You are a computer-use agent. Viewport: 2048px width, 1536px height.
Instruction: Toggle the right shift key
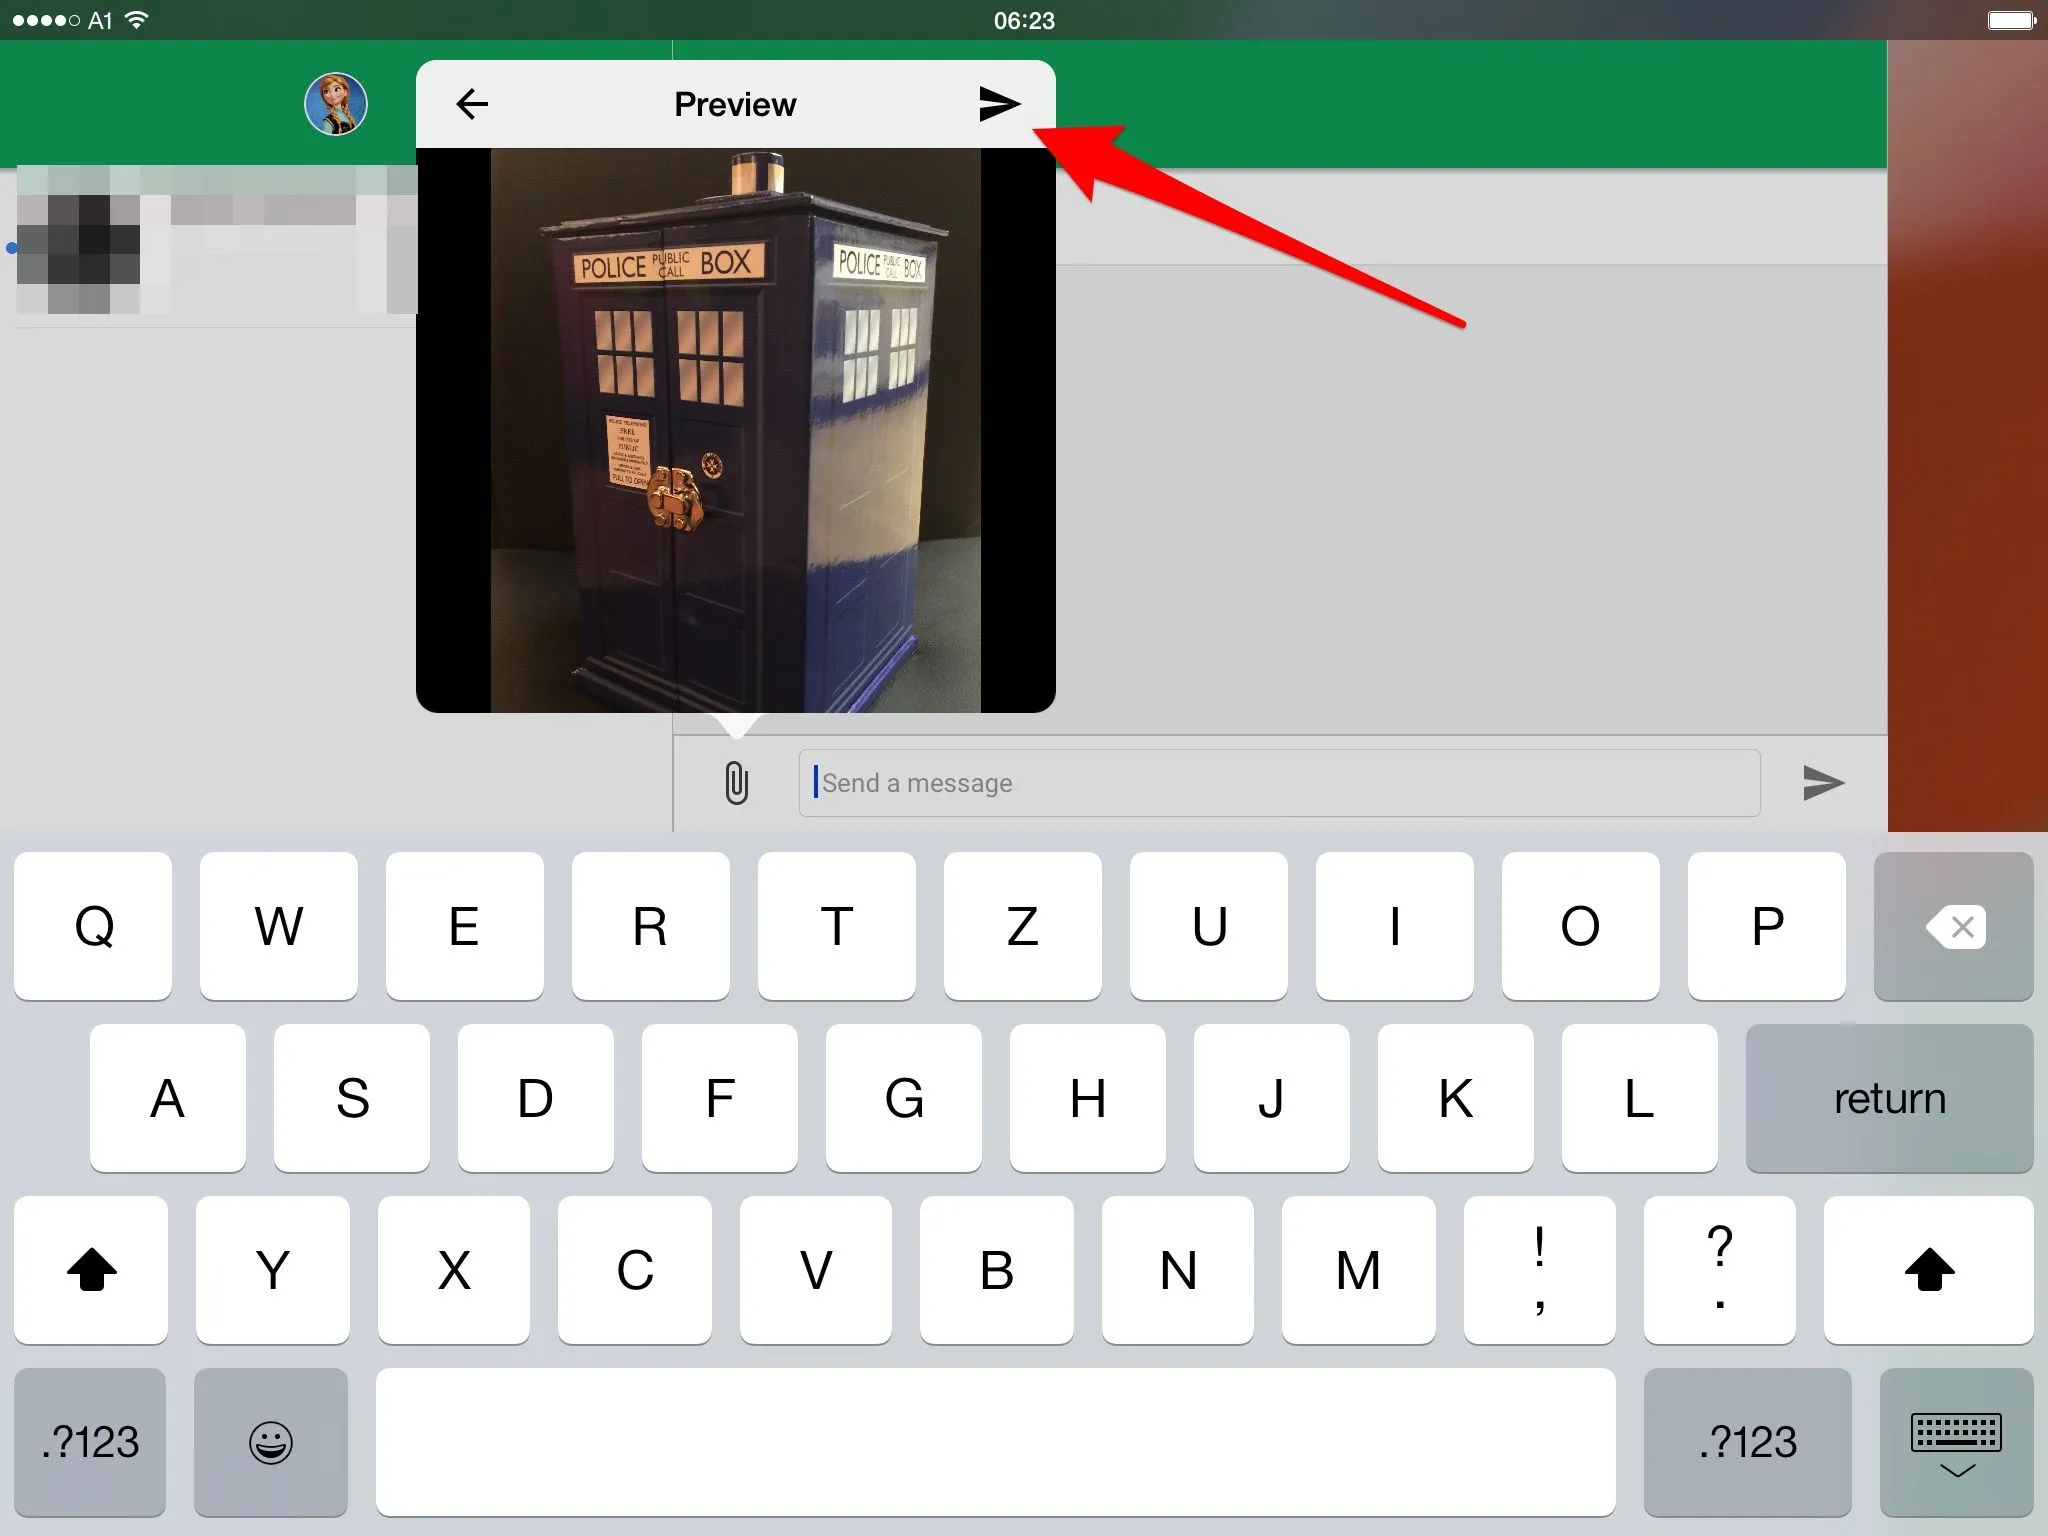1928,1270
